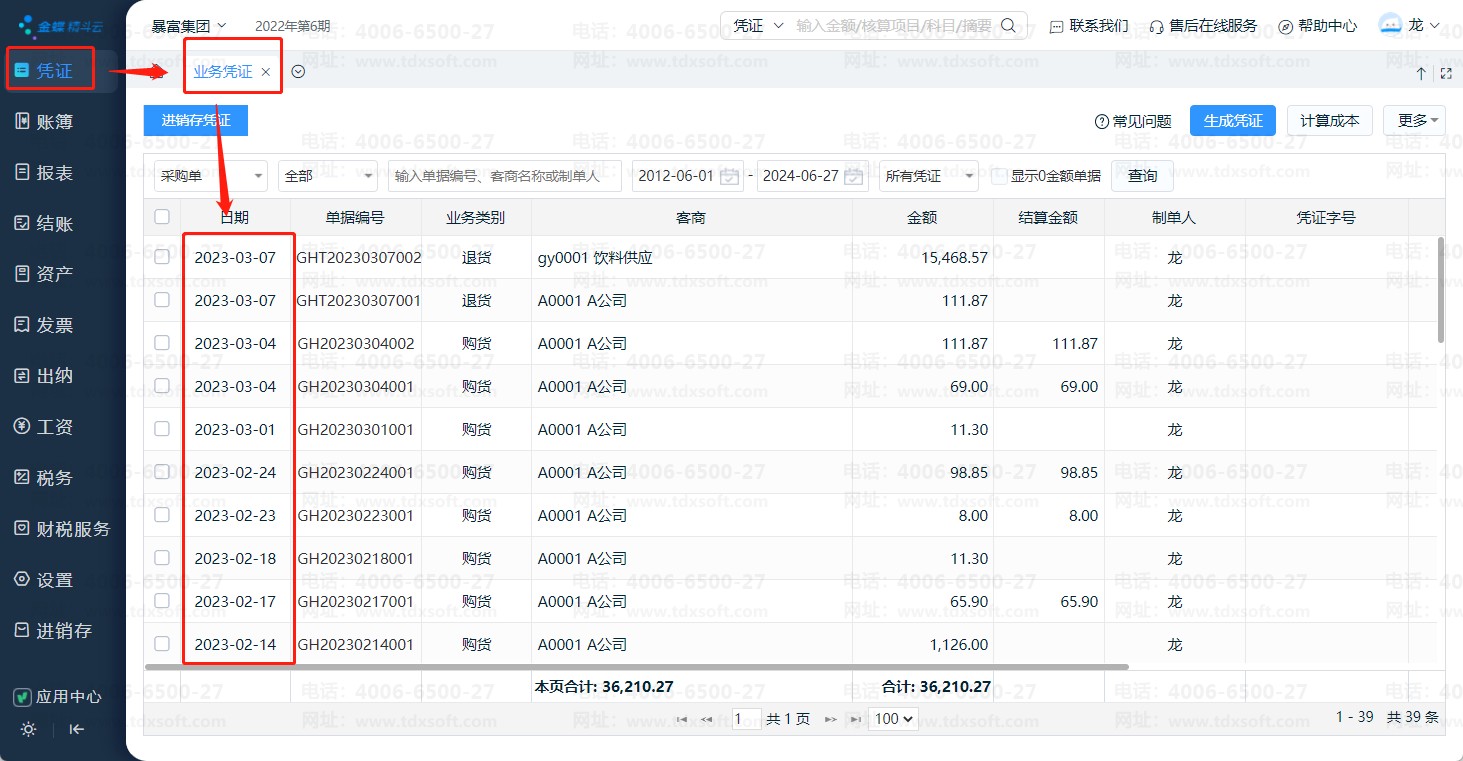Open the 采购单 document type dropdown
The image size is (1463, 761).
(210, 176)
